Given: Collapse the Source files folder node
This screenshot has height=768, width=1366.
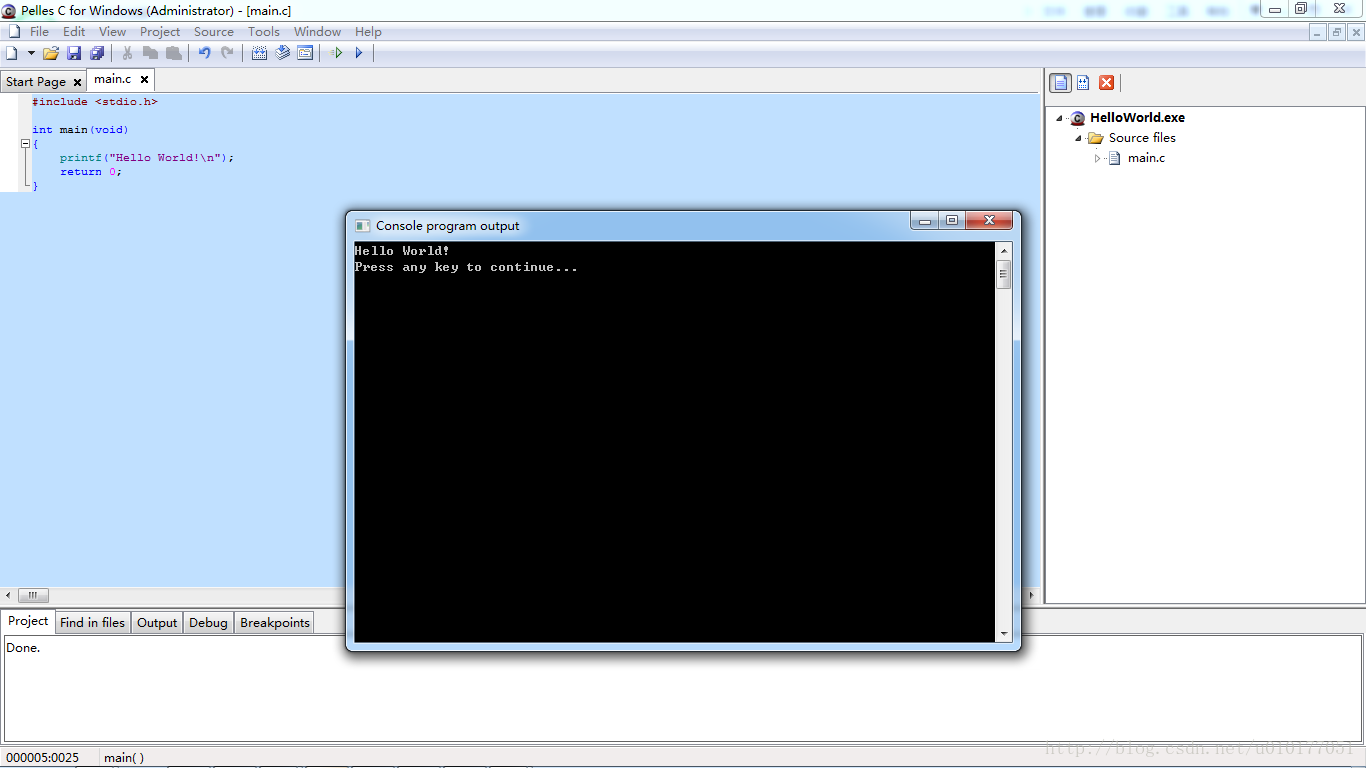Looking at the screenshot, I should click(1078, 138).
